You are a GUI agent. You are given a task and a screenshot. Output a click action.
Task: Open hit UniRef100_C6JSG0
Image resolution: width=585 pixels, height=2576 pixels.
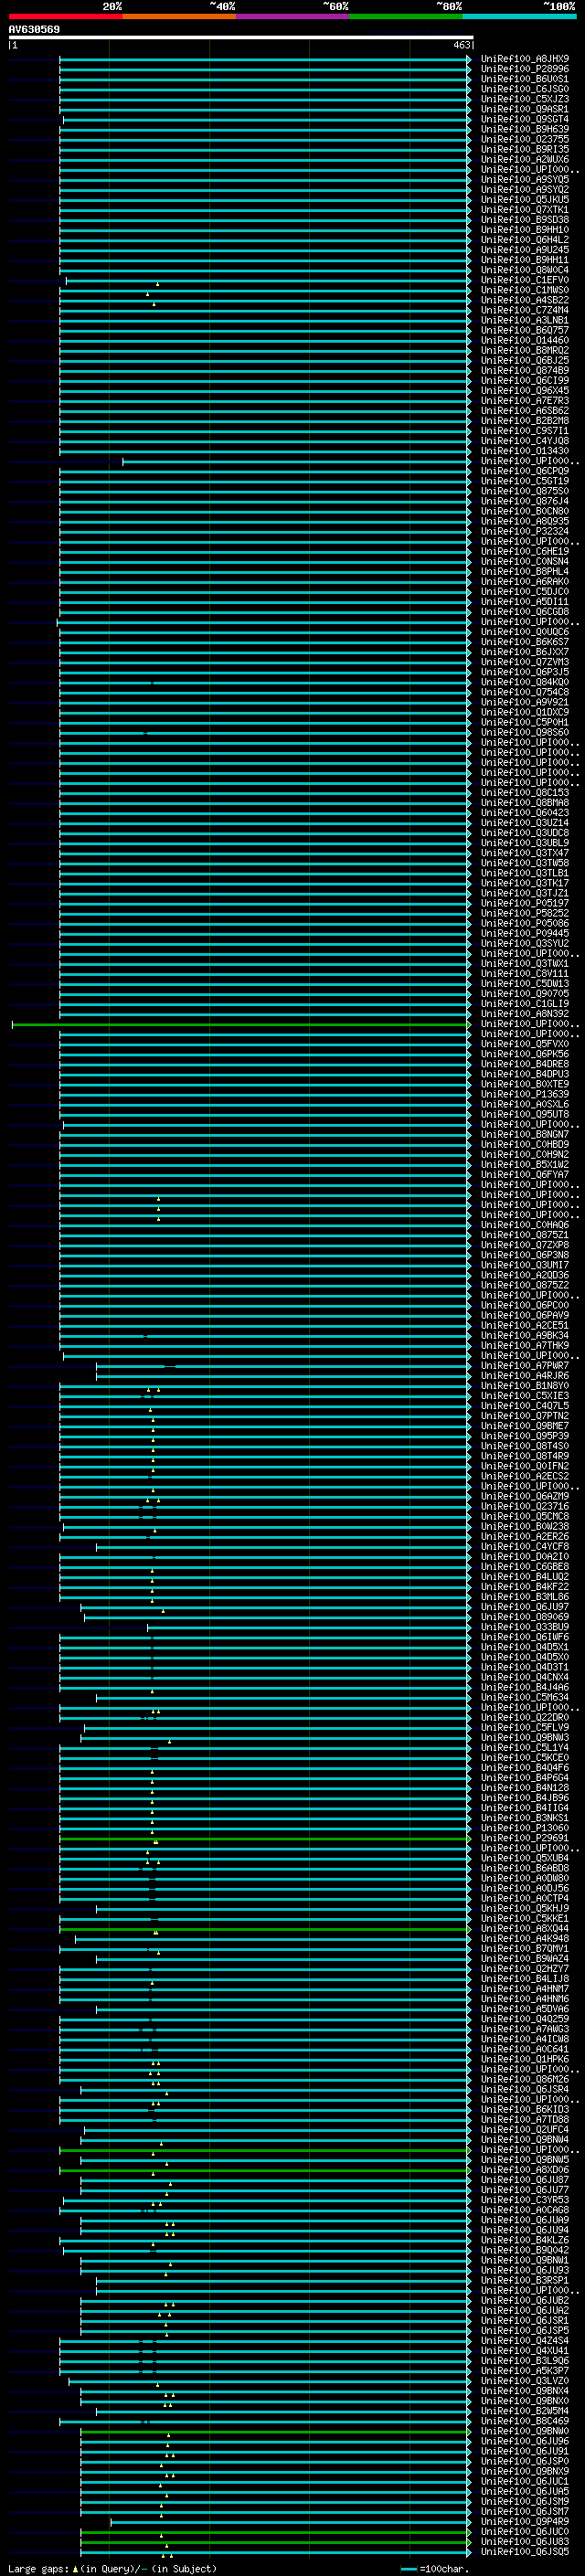click(x=525, y=89)
